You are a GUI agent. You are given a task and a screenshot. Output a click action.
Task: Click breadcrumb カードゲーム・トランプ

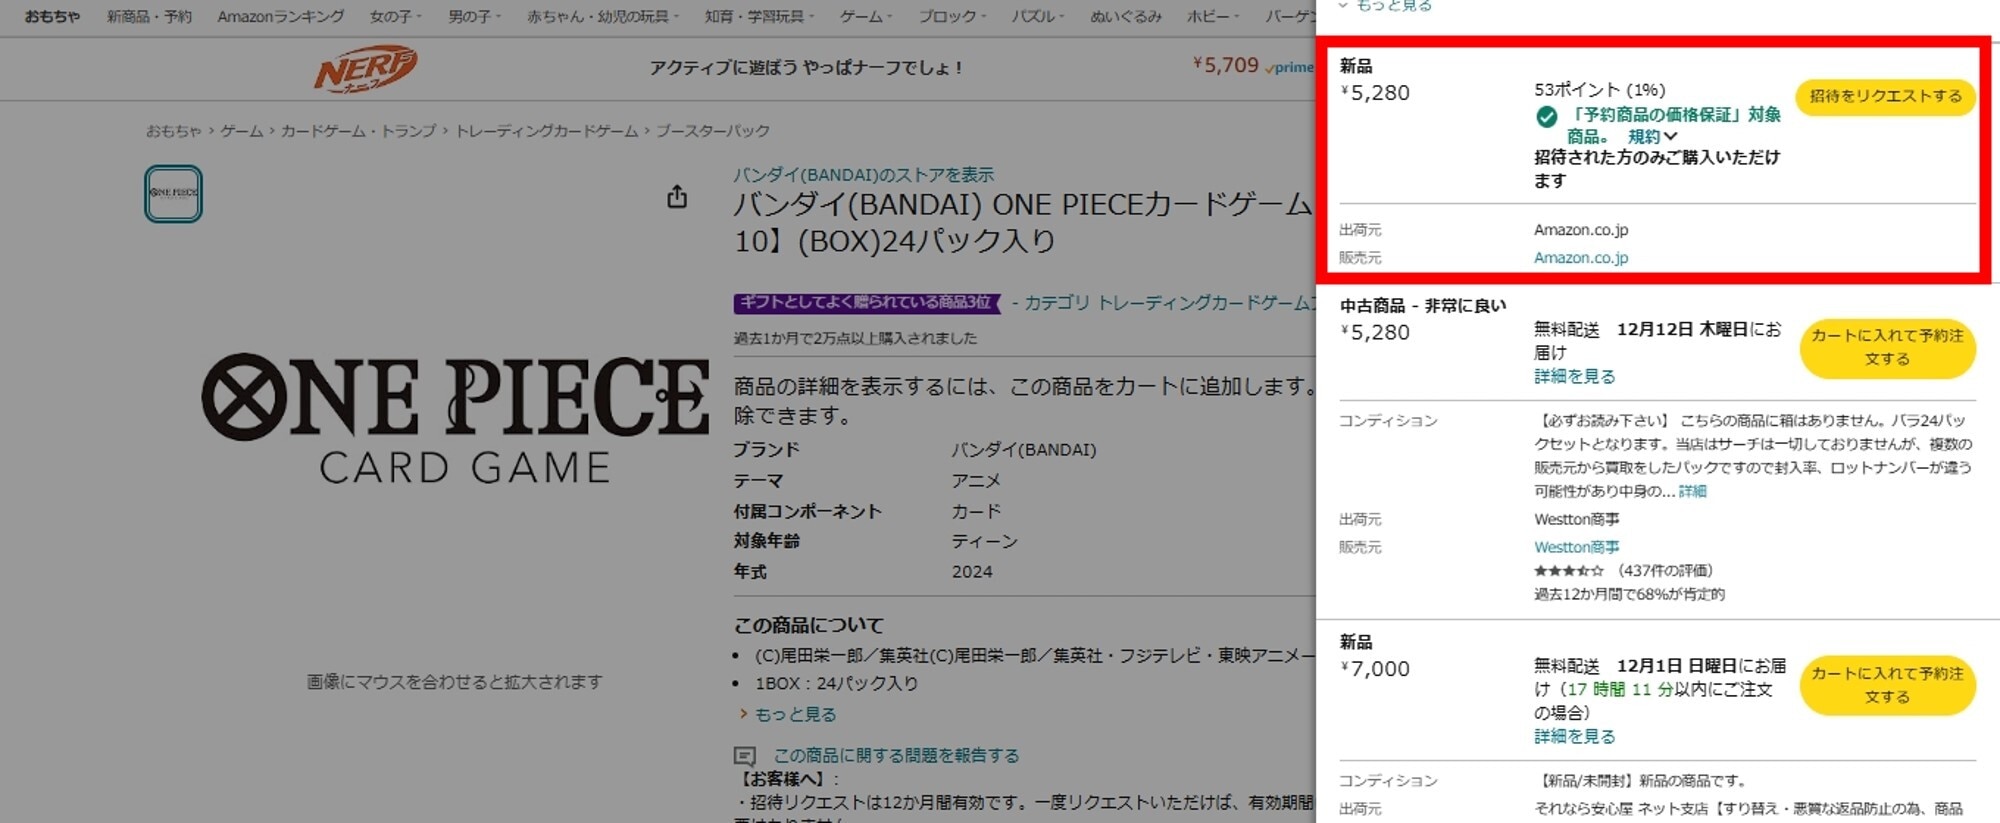pos(358,131)
